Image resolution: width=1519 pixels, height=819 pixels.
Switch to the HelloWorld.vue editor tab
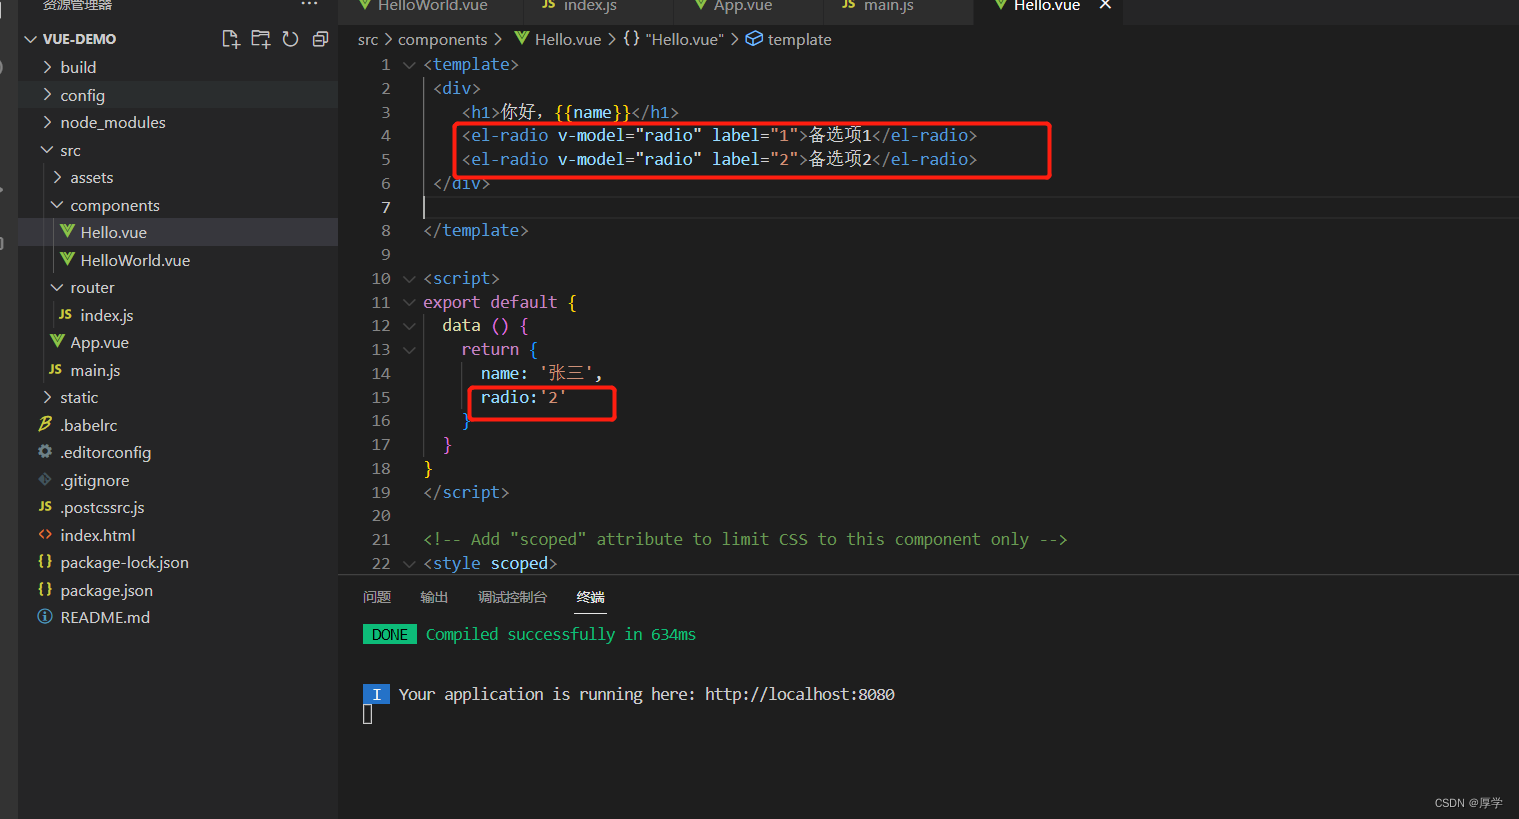(x=432, y=6)
